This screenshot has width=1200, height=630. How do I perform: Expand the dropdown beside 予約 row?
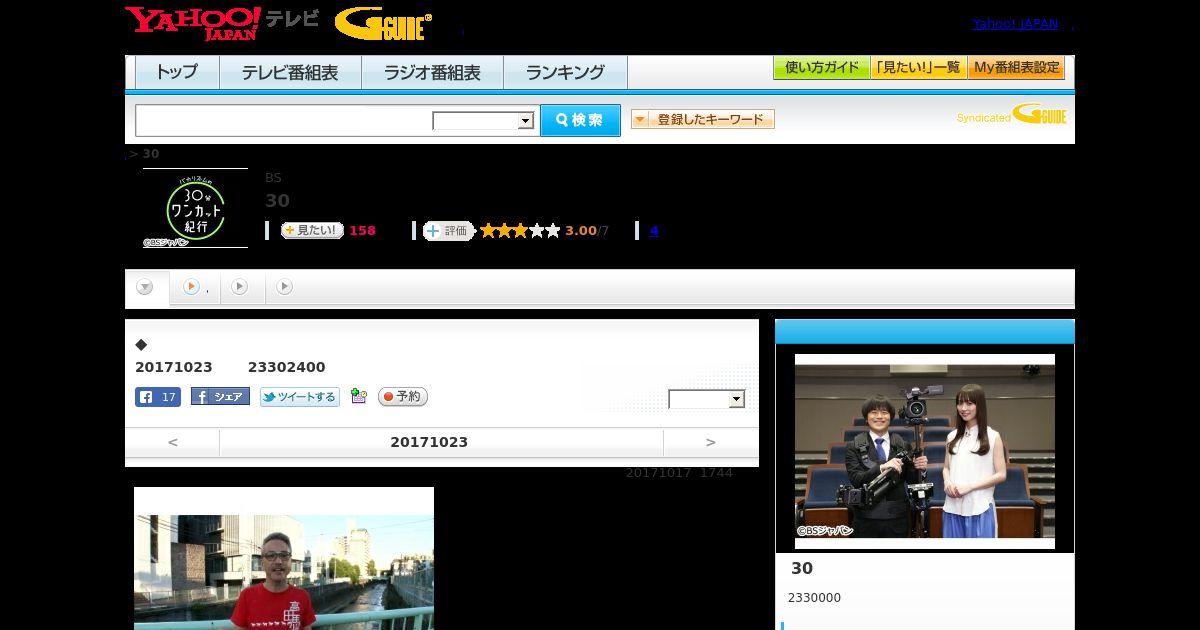coord(707,399)
